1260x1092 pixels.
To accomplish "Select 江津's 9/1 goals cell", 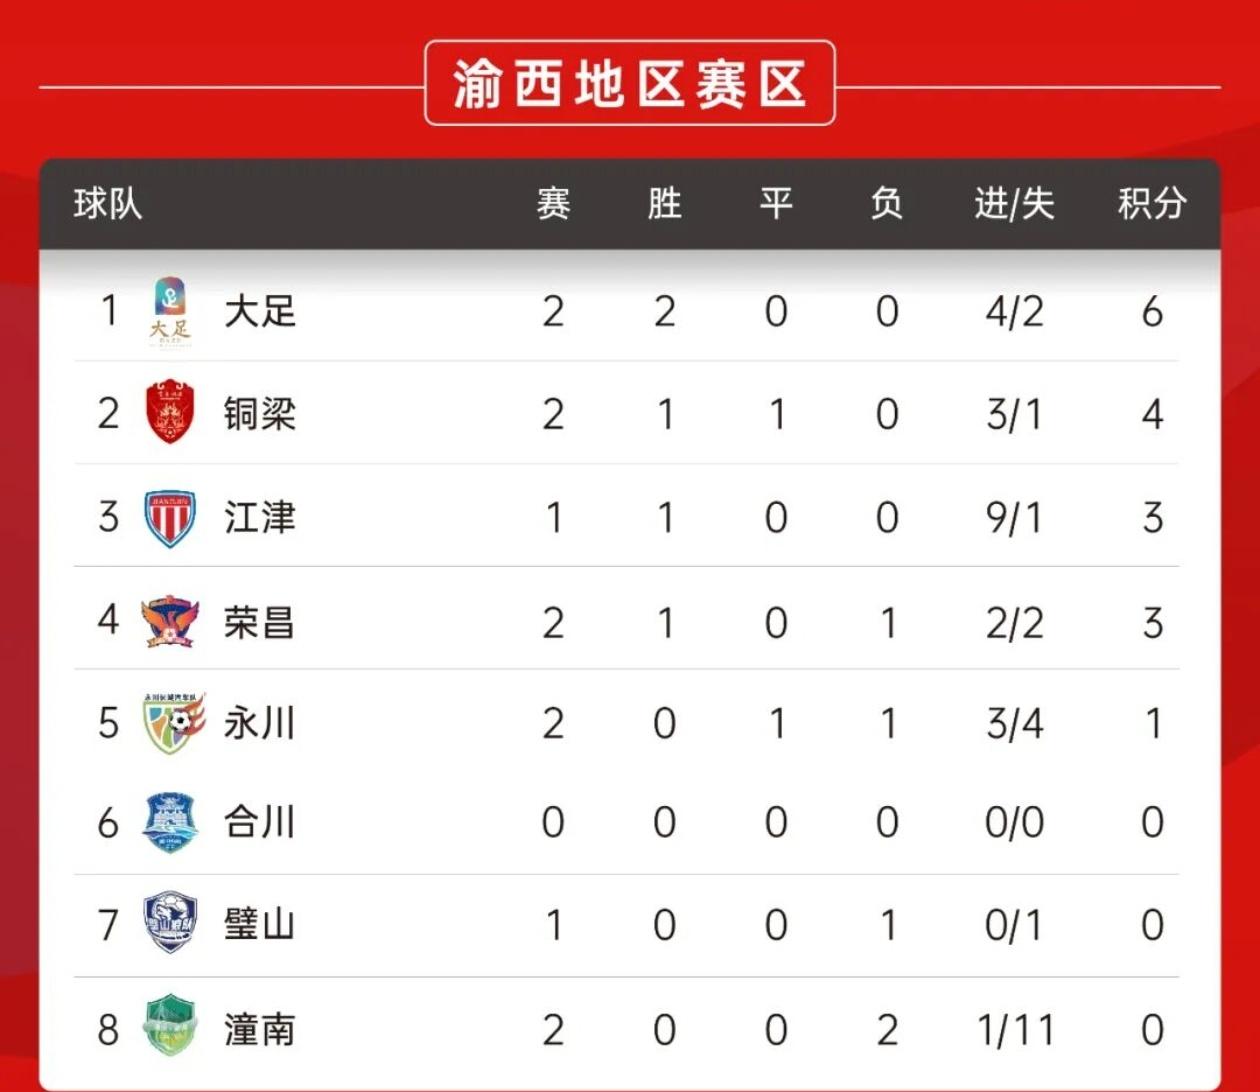I will pyautogui.click(x=1014, y=518).
